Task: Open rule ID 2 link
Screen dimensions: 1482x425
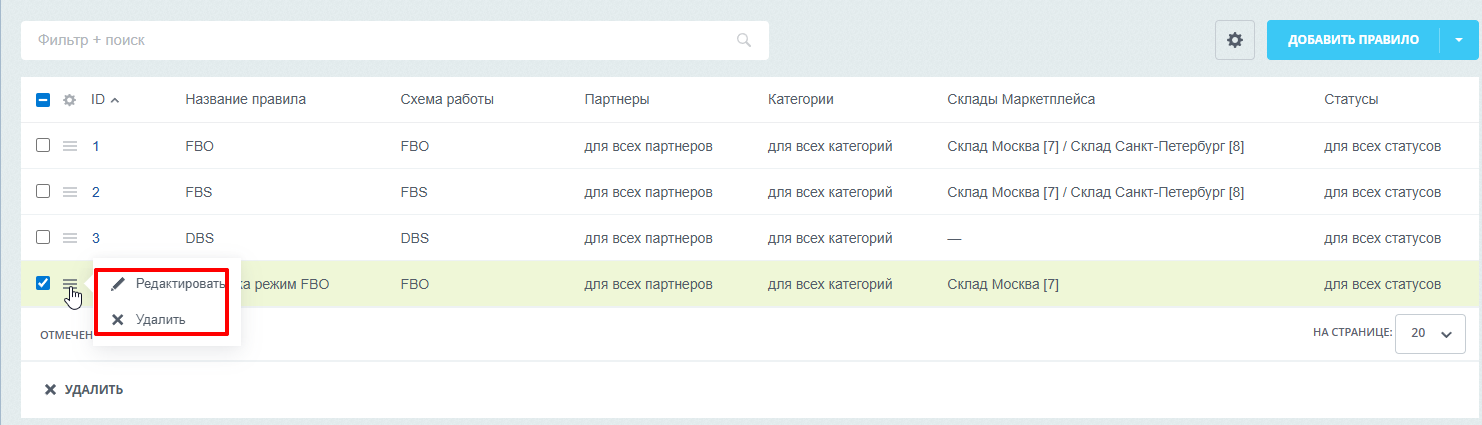Action: point(96,192)
